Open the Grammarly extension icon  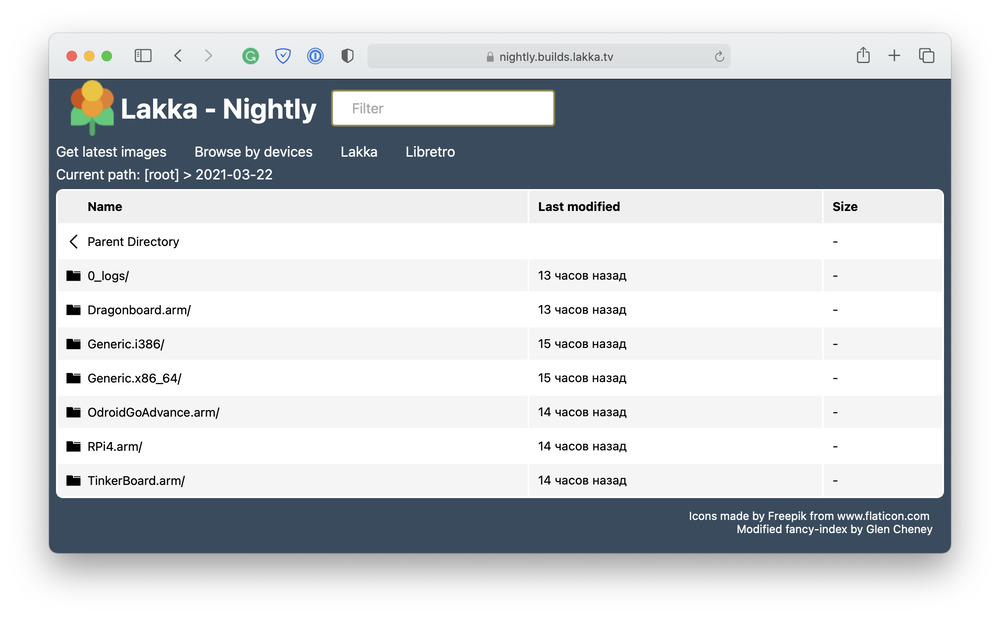251,56
